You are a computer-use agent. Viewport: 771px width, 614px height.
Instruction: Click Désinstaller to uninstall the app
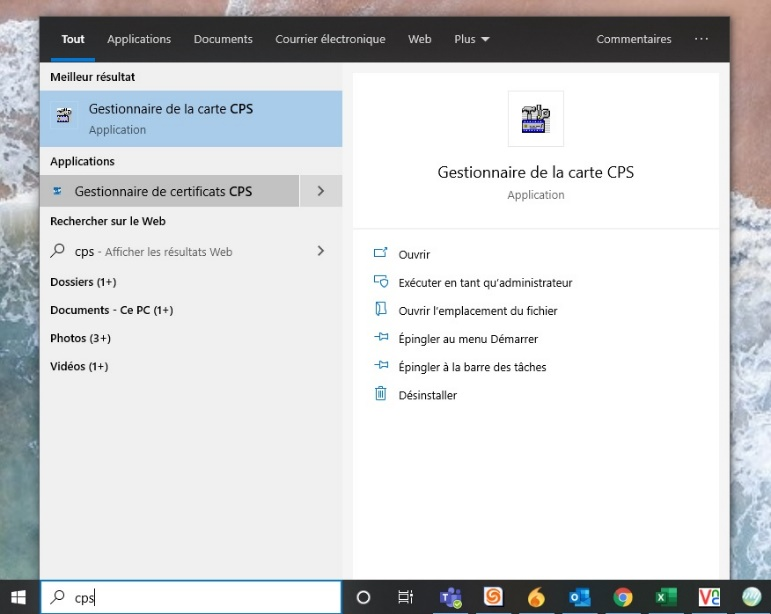coord(427,395)
